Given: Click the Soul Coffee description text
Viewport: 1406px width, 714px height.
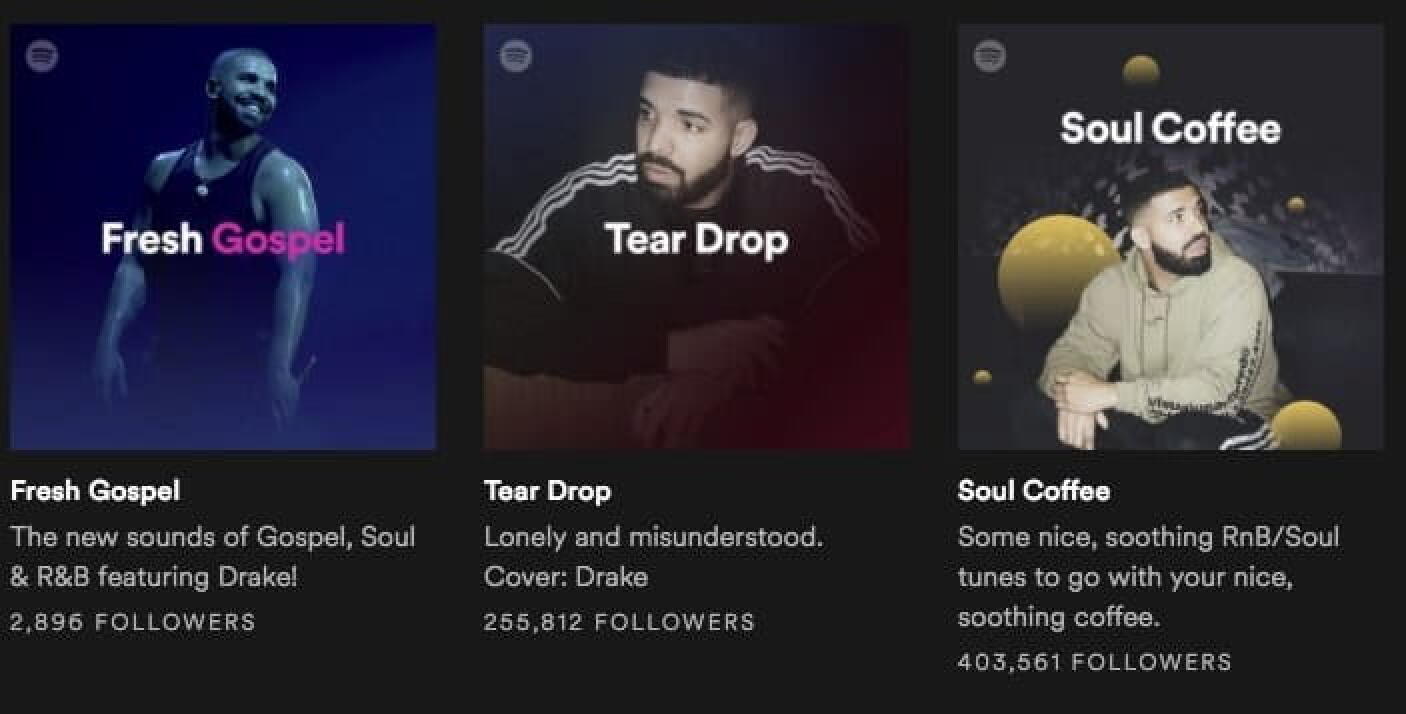Looking at the screenshot, I should (1147, 577).
